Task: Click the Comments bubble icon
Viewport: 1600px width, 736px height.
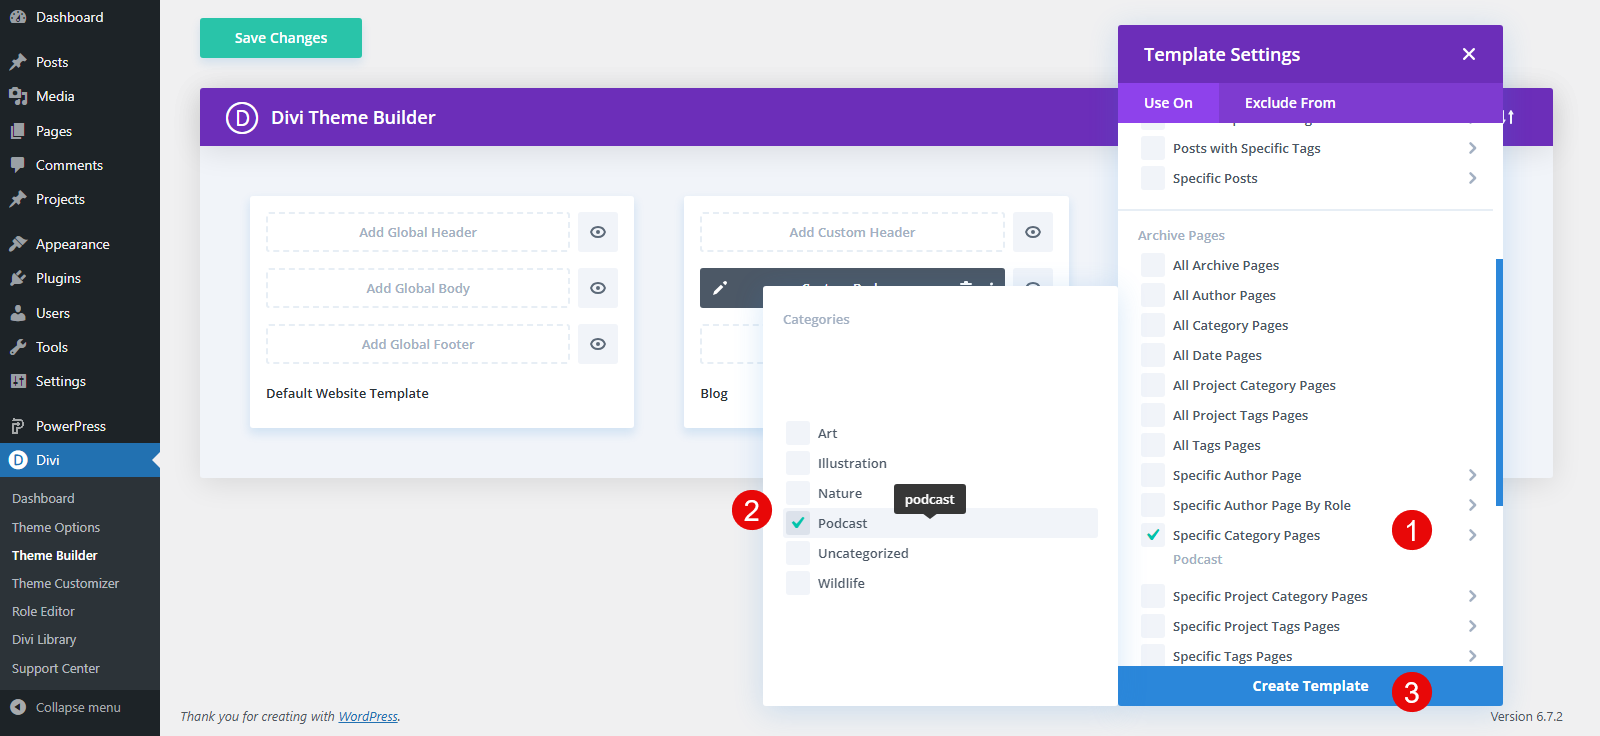Action: (x=18, y=165)
